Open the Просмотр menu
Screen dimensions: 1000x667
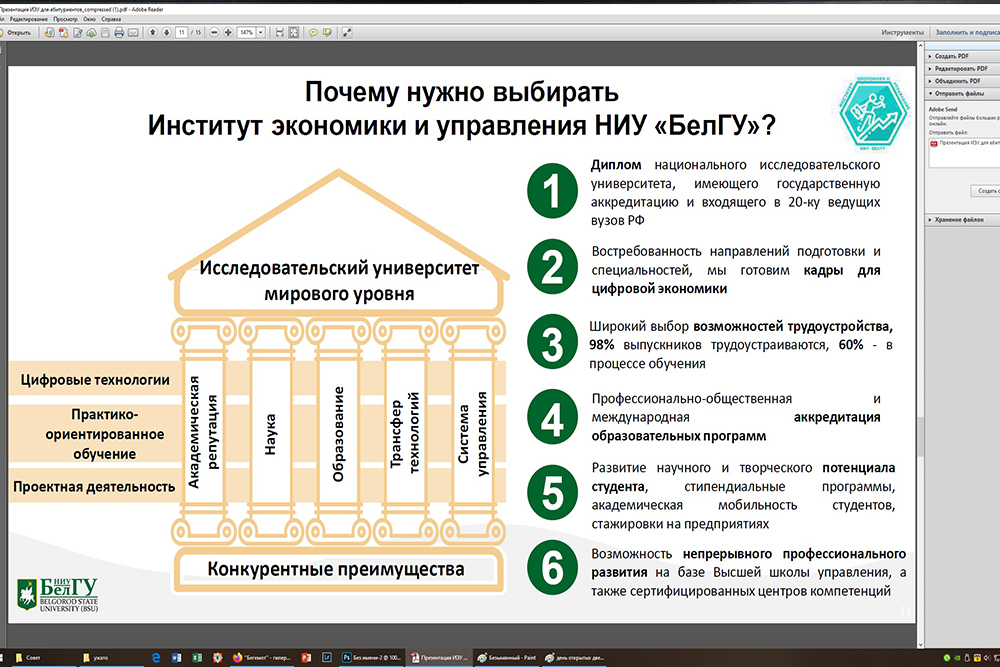tap(64, 19)
